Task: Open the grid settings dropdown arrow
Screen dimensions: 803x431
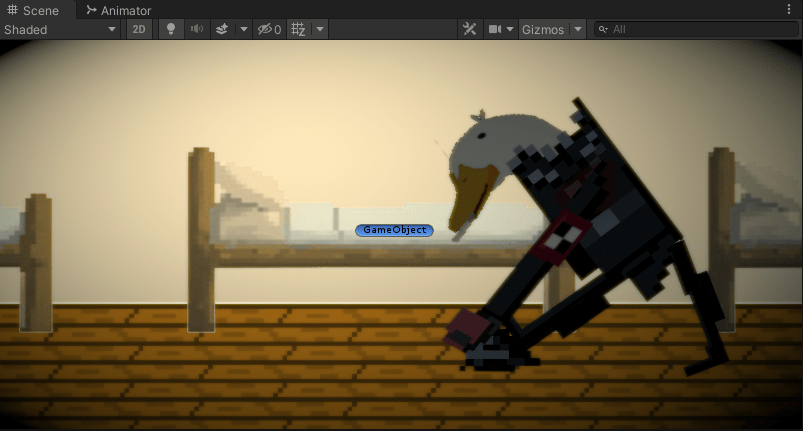Action: 320,29
